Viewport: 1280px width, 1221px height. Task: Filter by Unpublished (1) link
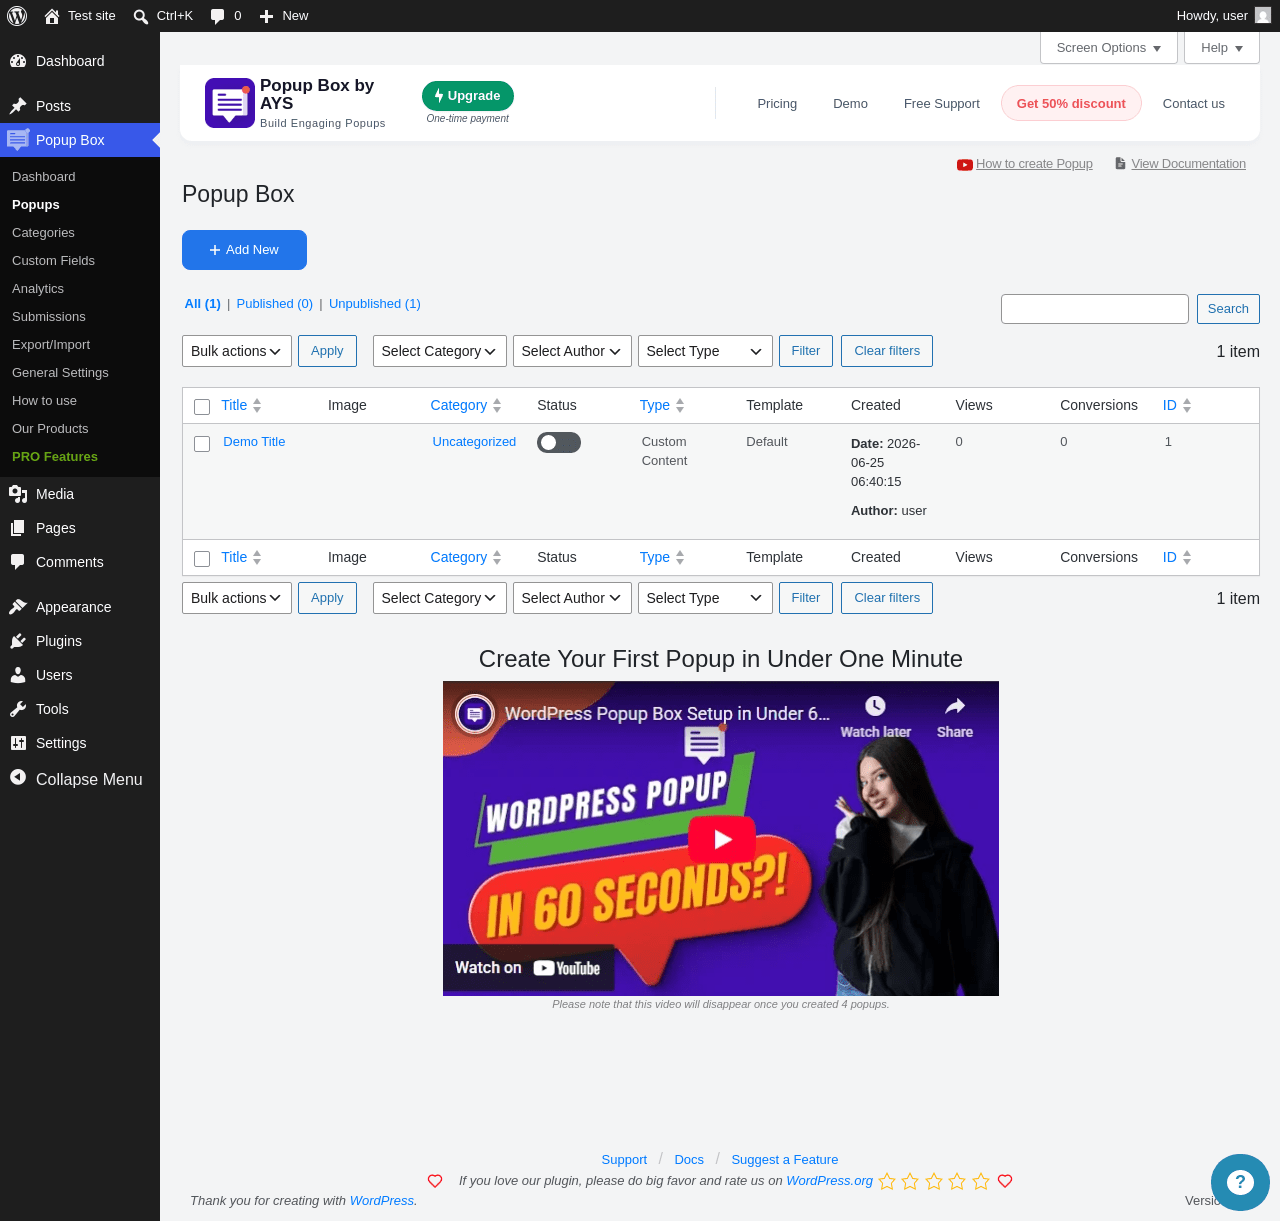(x=375, y=304)
